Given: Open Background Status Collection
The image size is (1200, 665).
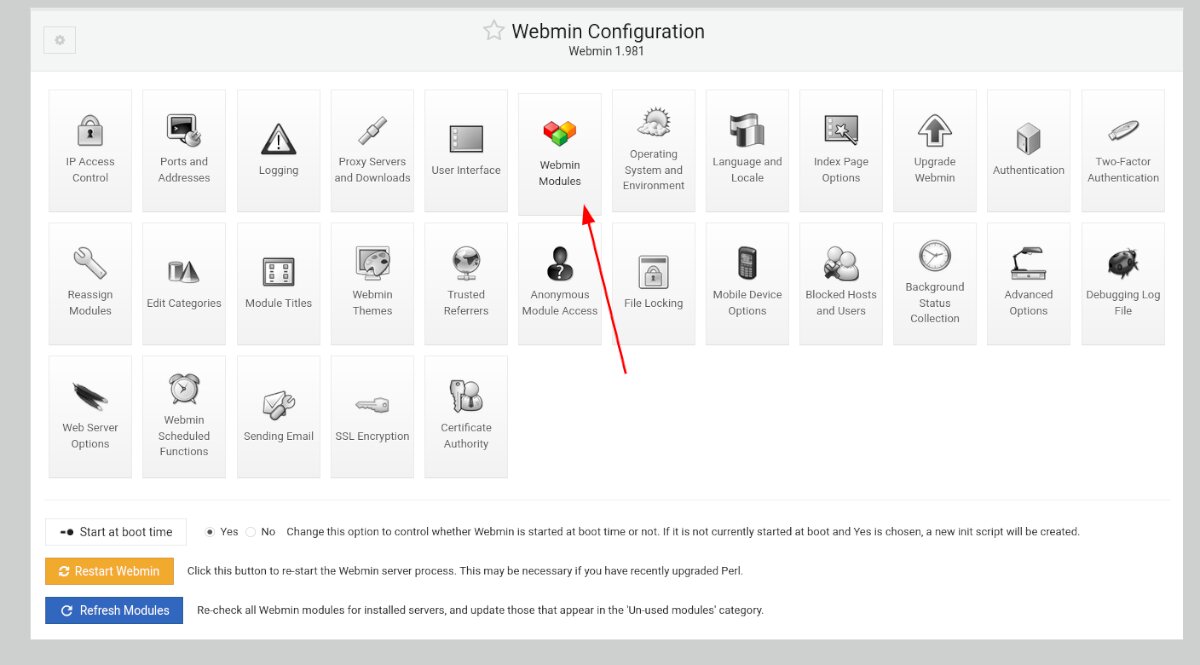Looking at the screenshot, I should tap(935, 283).
